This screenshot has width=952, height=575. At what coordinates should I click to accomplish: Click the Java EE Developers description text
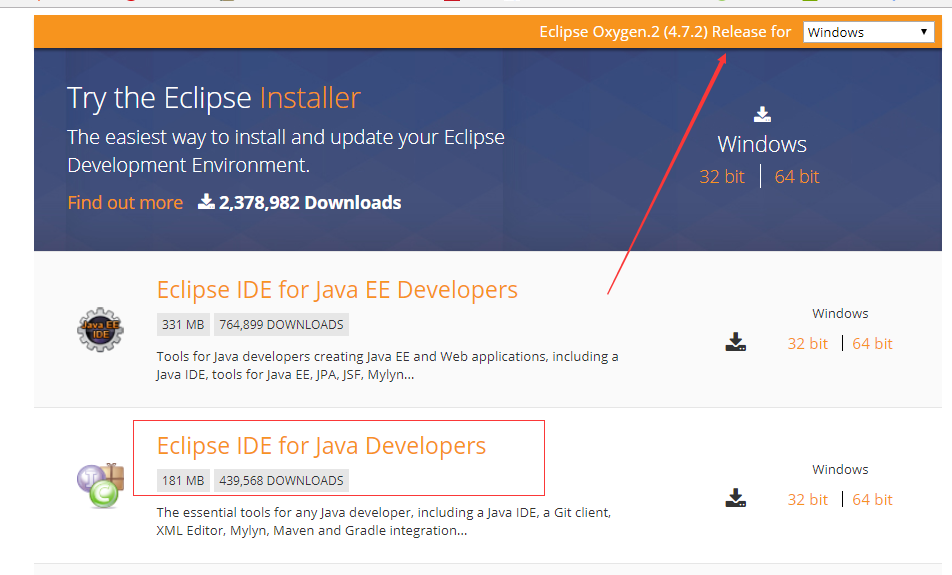(x=387, y=366)
